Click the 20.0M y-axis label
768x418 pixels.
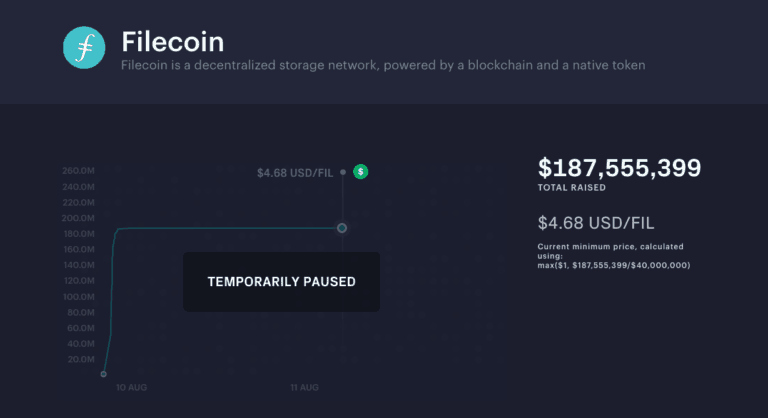pos(79,359)
